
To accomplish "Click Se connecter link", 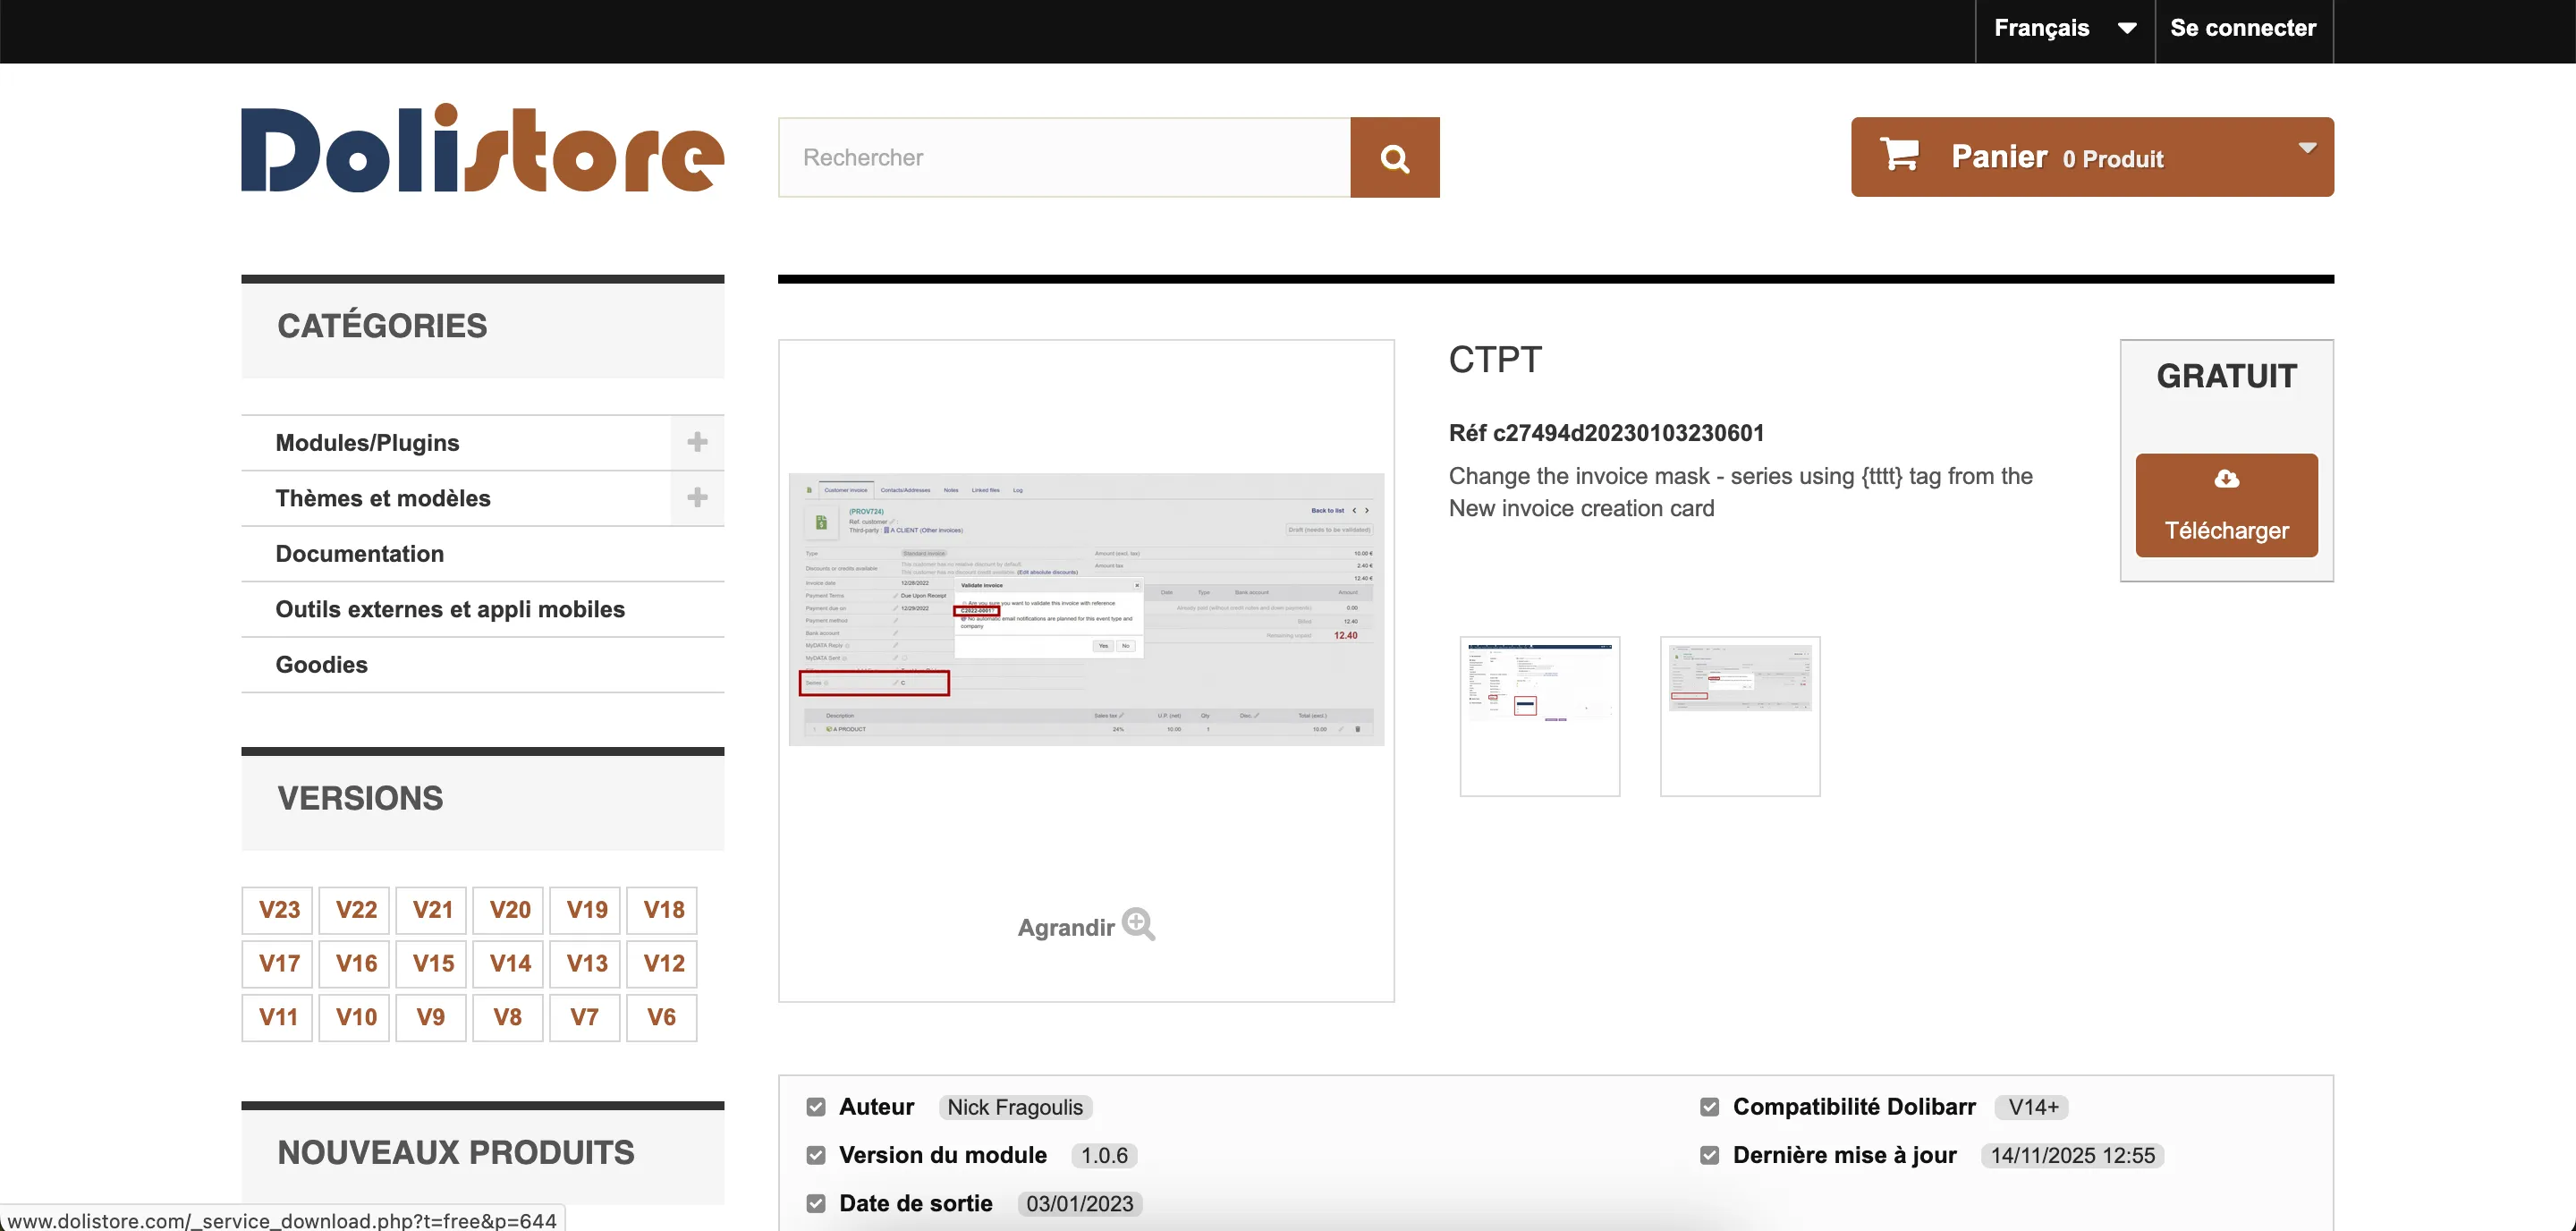I will tap(2243, 28).
